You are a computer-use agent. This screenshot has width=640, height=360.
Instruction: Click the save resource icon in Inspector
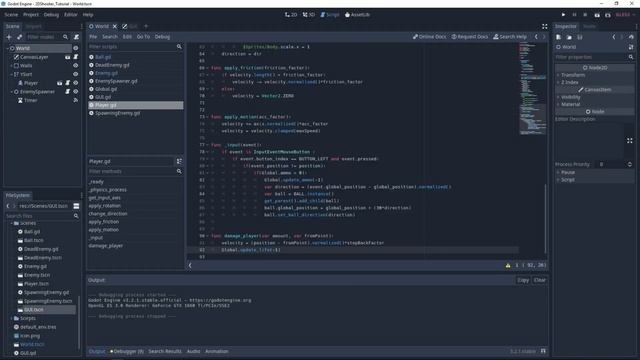[x=580, y=37]
